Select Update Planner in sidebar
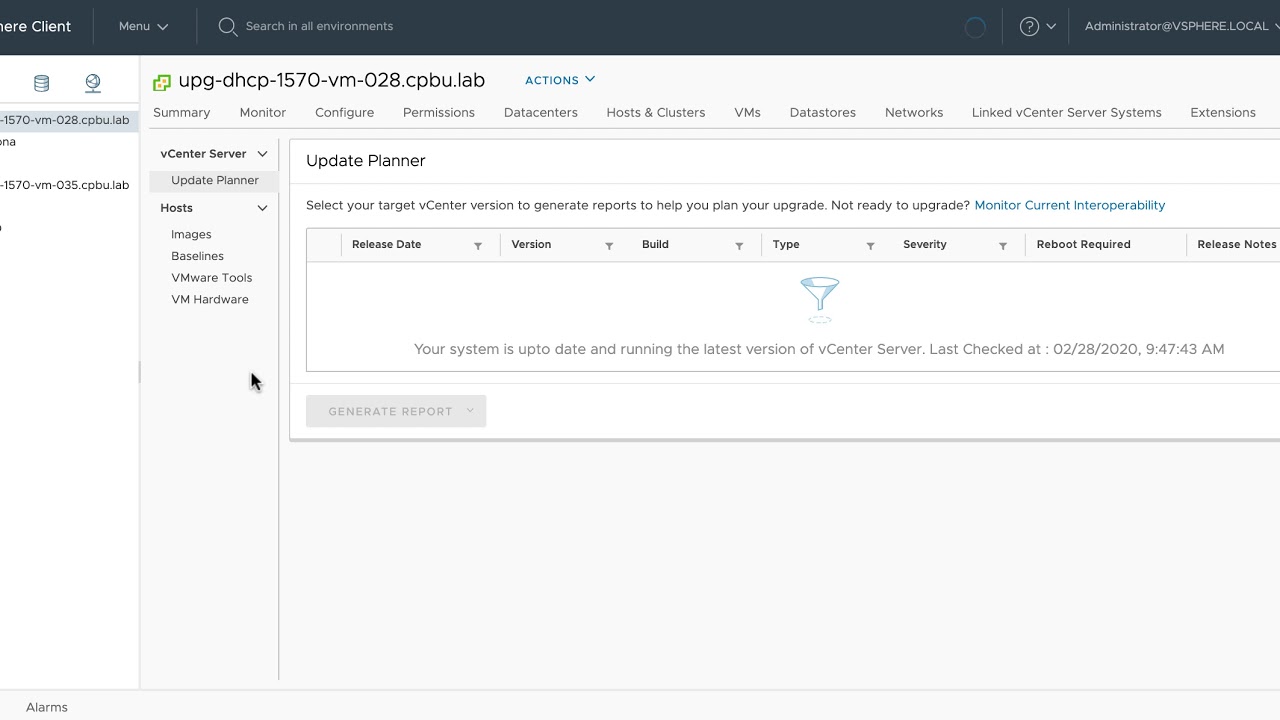The image size is (1280, 720). point(214,180)
